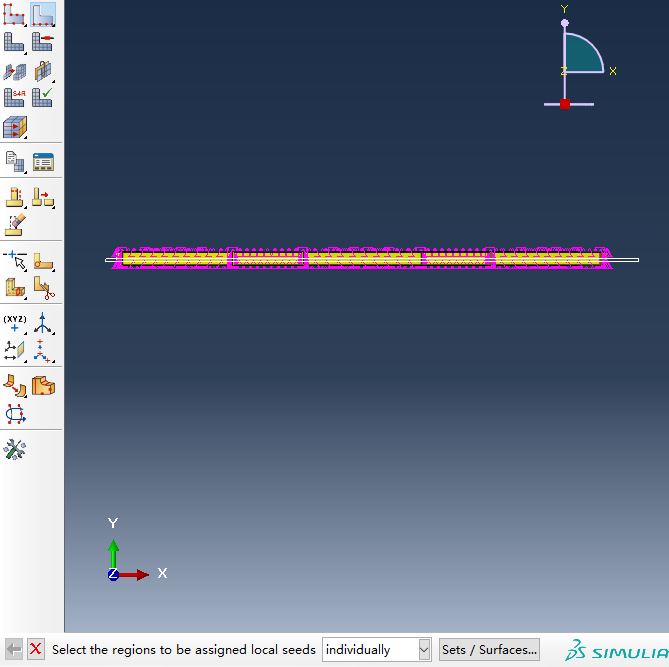Click the Create Mesh Part document icon
Viewport: 669px width, 667px height.
click(x=15, y=162)
